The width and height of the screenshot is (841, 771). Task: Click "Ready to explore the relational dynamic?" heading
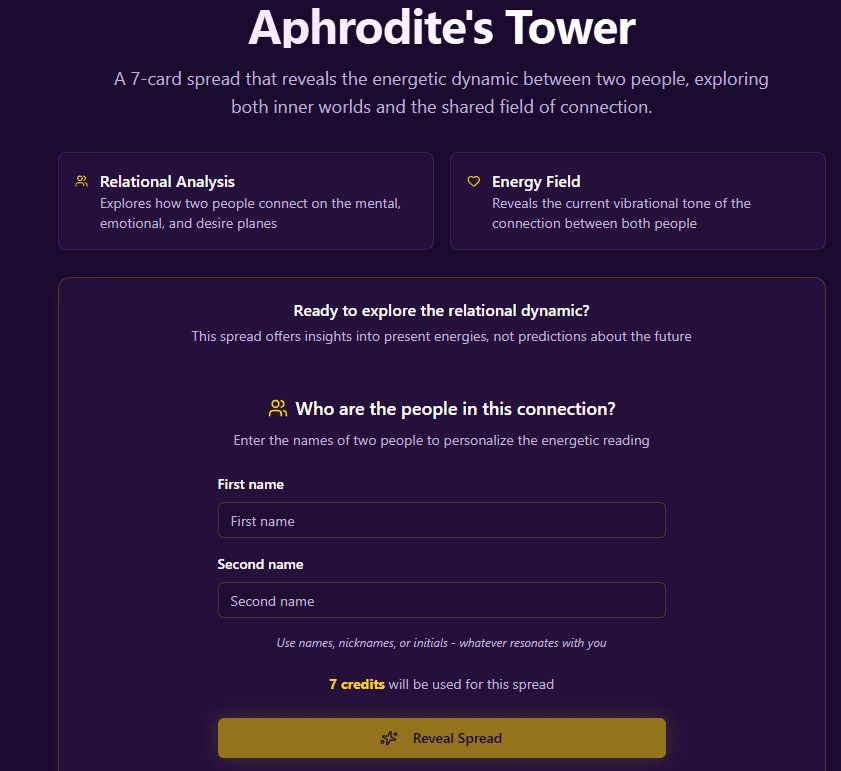441,311
